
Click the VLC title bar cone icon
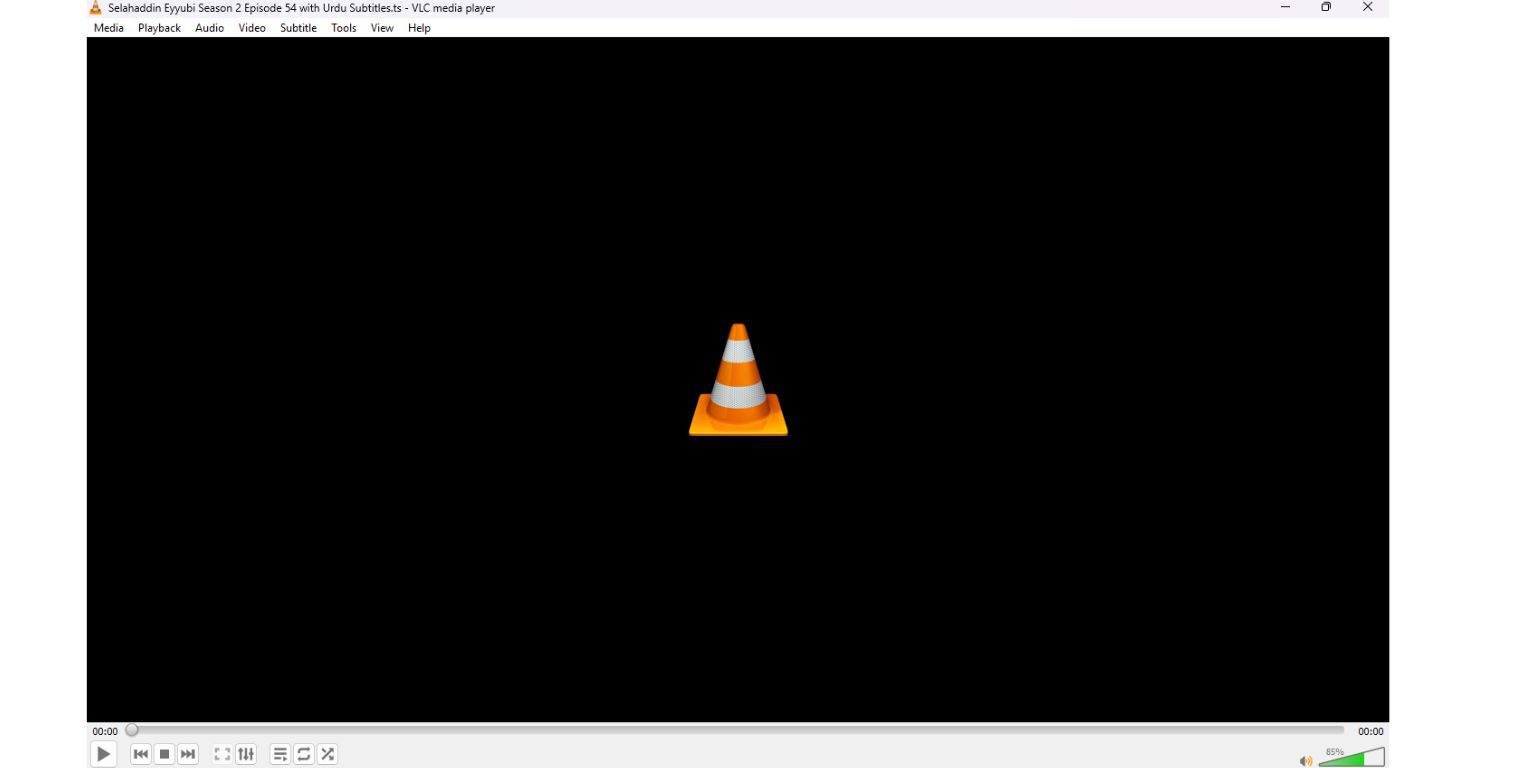click(96, 8)
